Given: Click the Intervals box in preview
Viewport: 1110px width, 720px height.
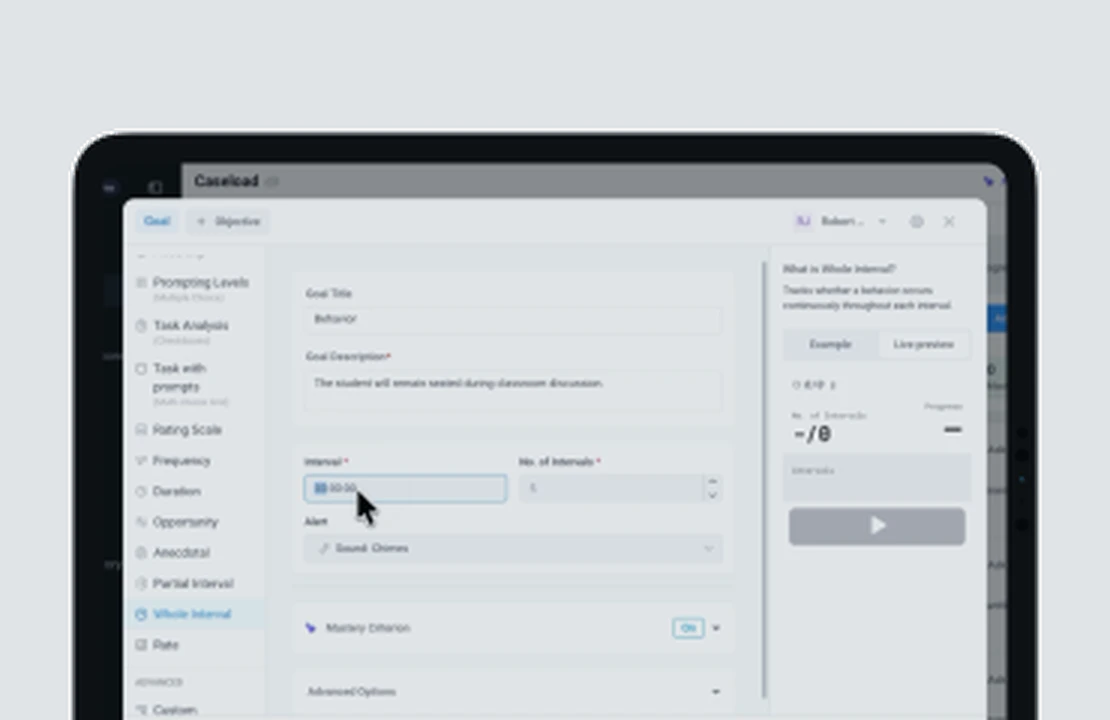Looking at the screenshot, I should tap(876, 478).
